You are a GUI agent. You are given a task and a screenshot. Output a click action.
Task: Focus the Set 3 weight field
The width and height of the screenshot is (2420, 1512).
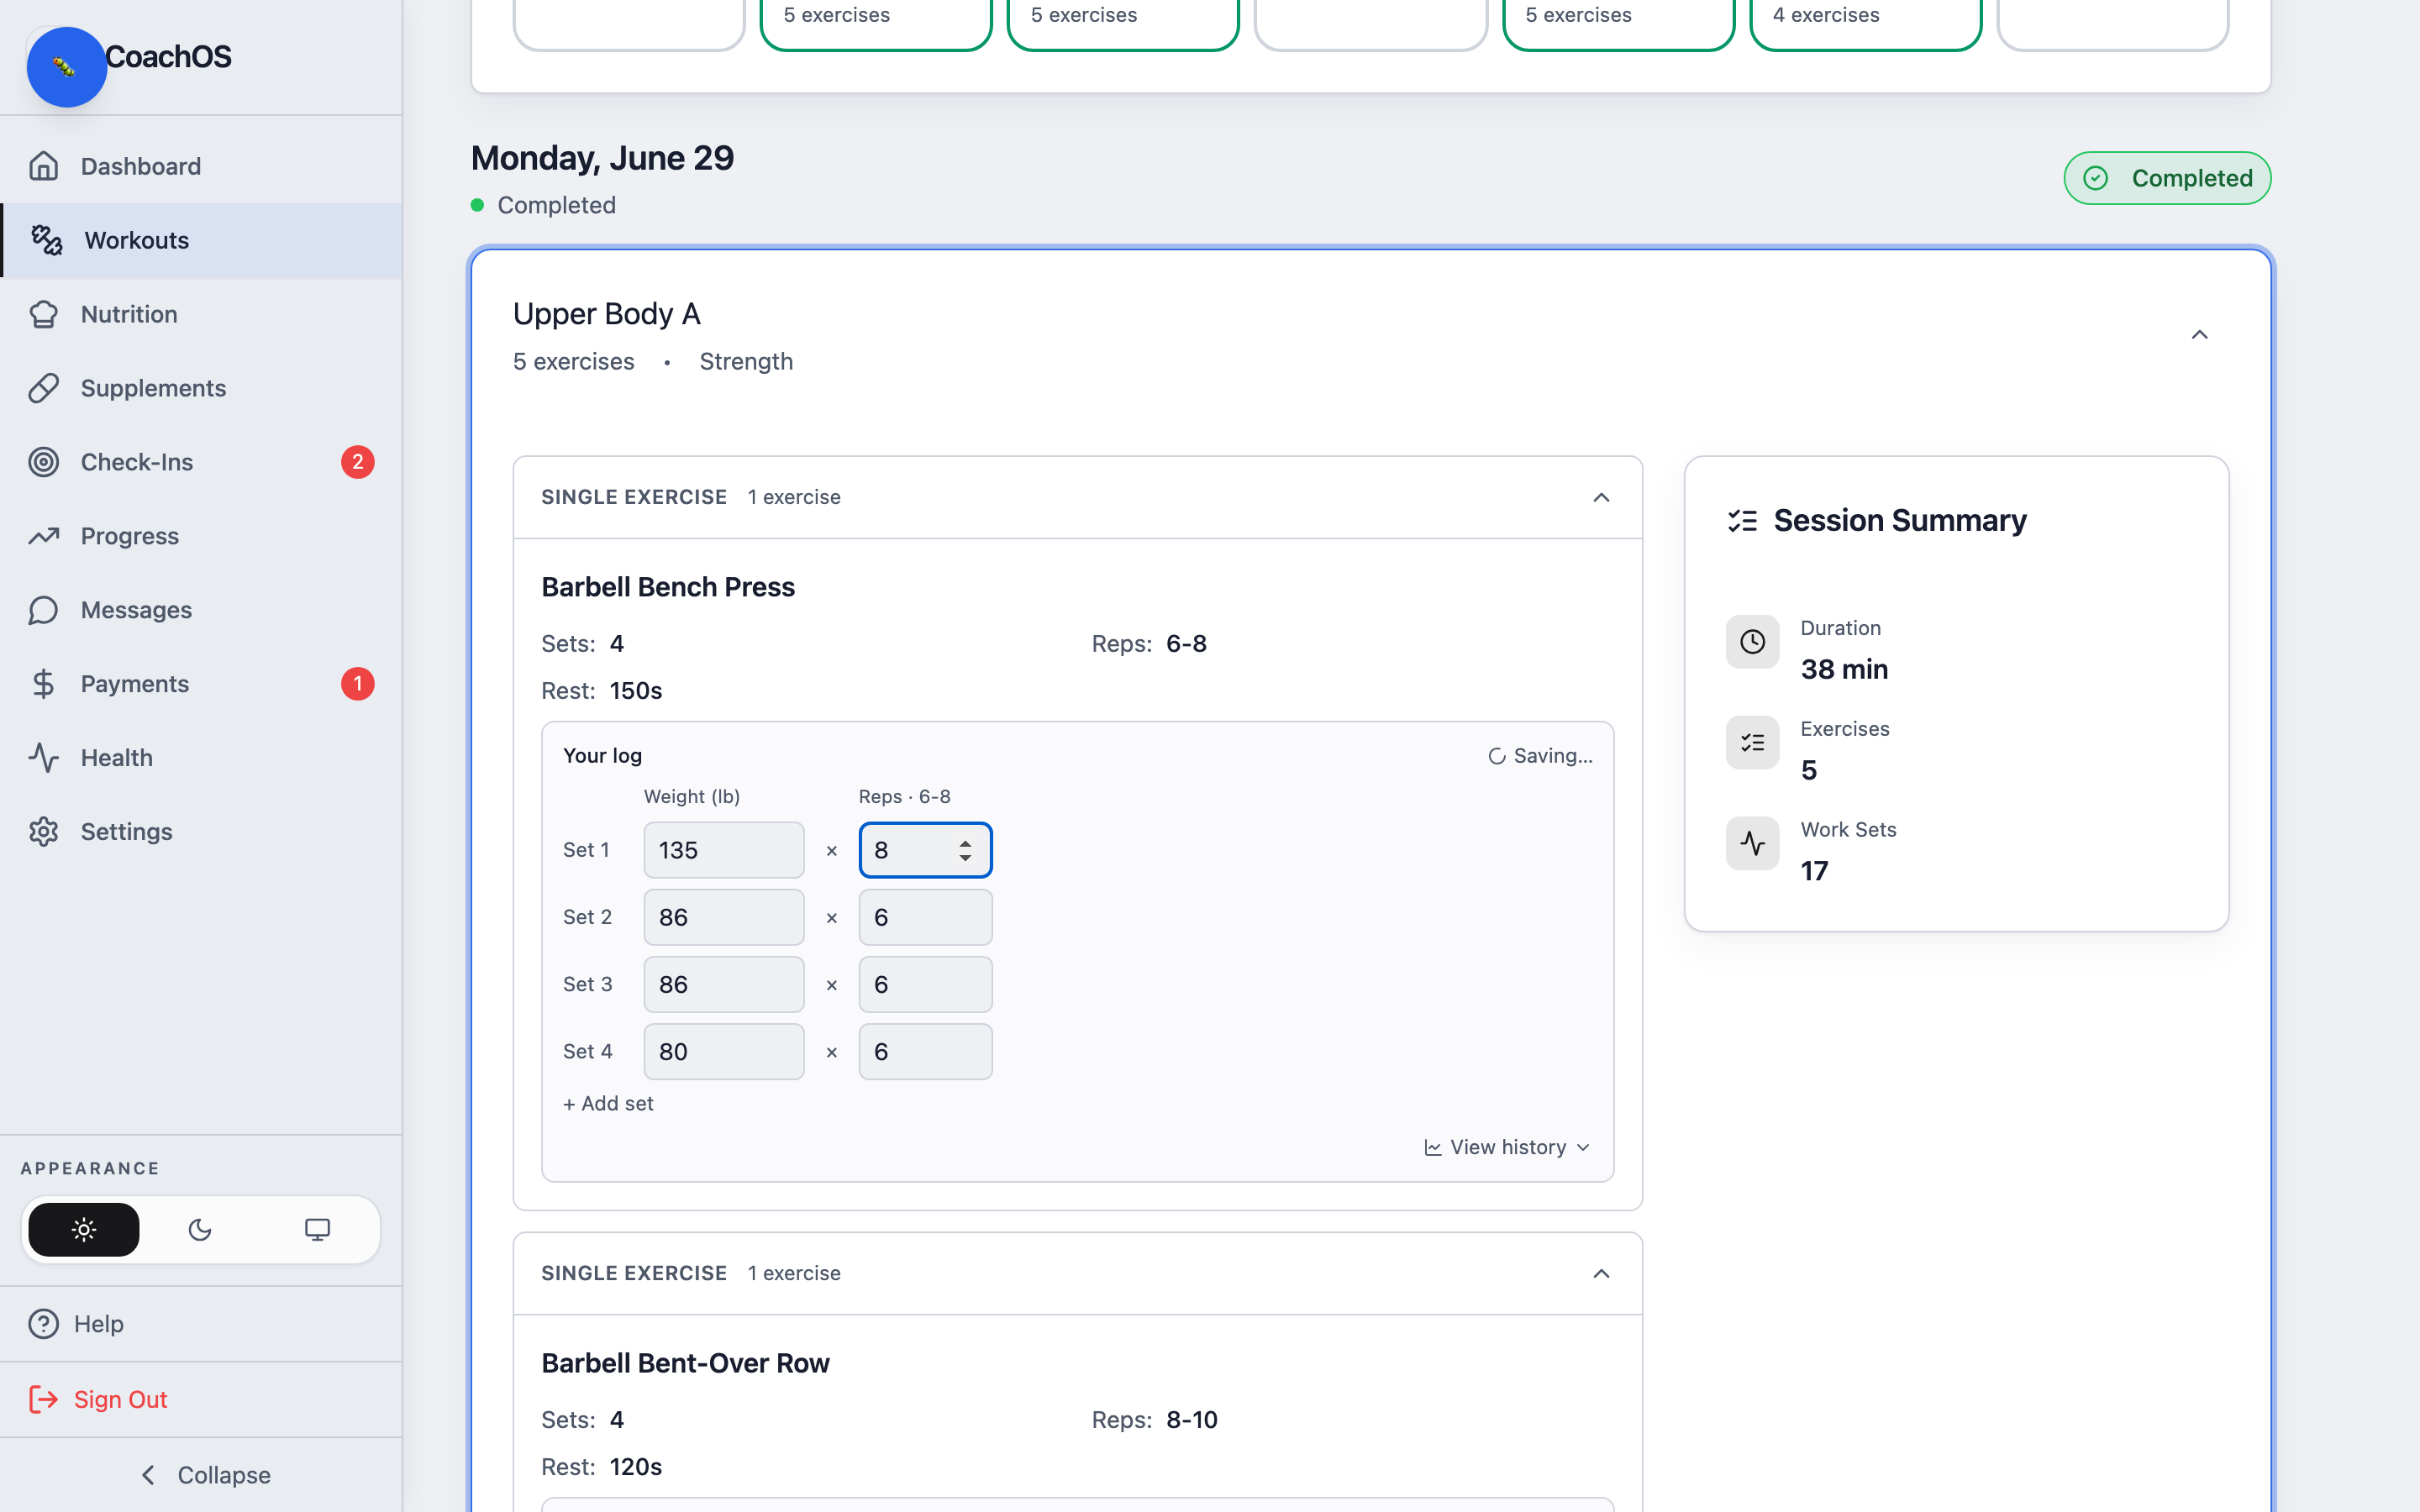point(724,984)
